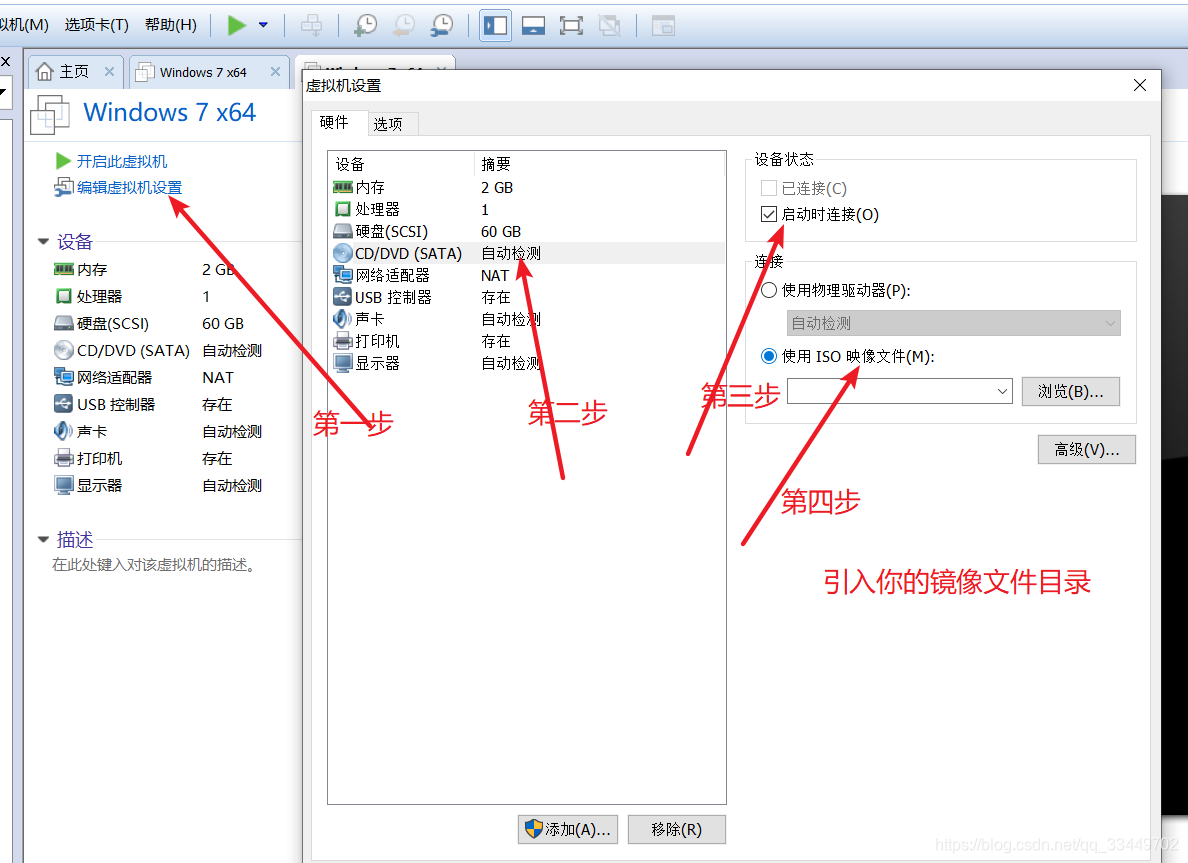The image size is (1188, 863).
Task: Click the thumbnail bar view icon
Action: coord(533,26)
